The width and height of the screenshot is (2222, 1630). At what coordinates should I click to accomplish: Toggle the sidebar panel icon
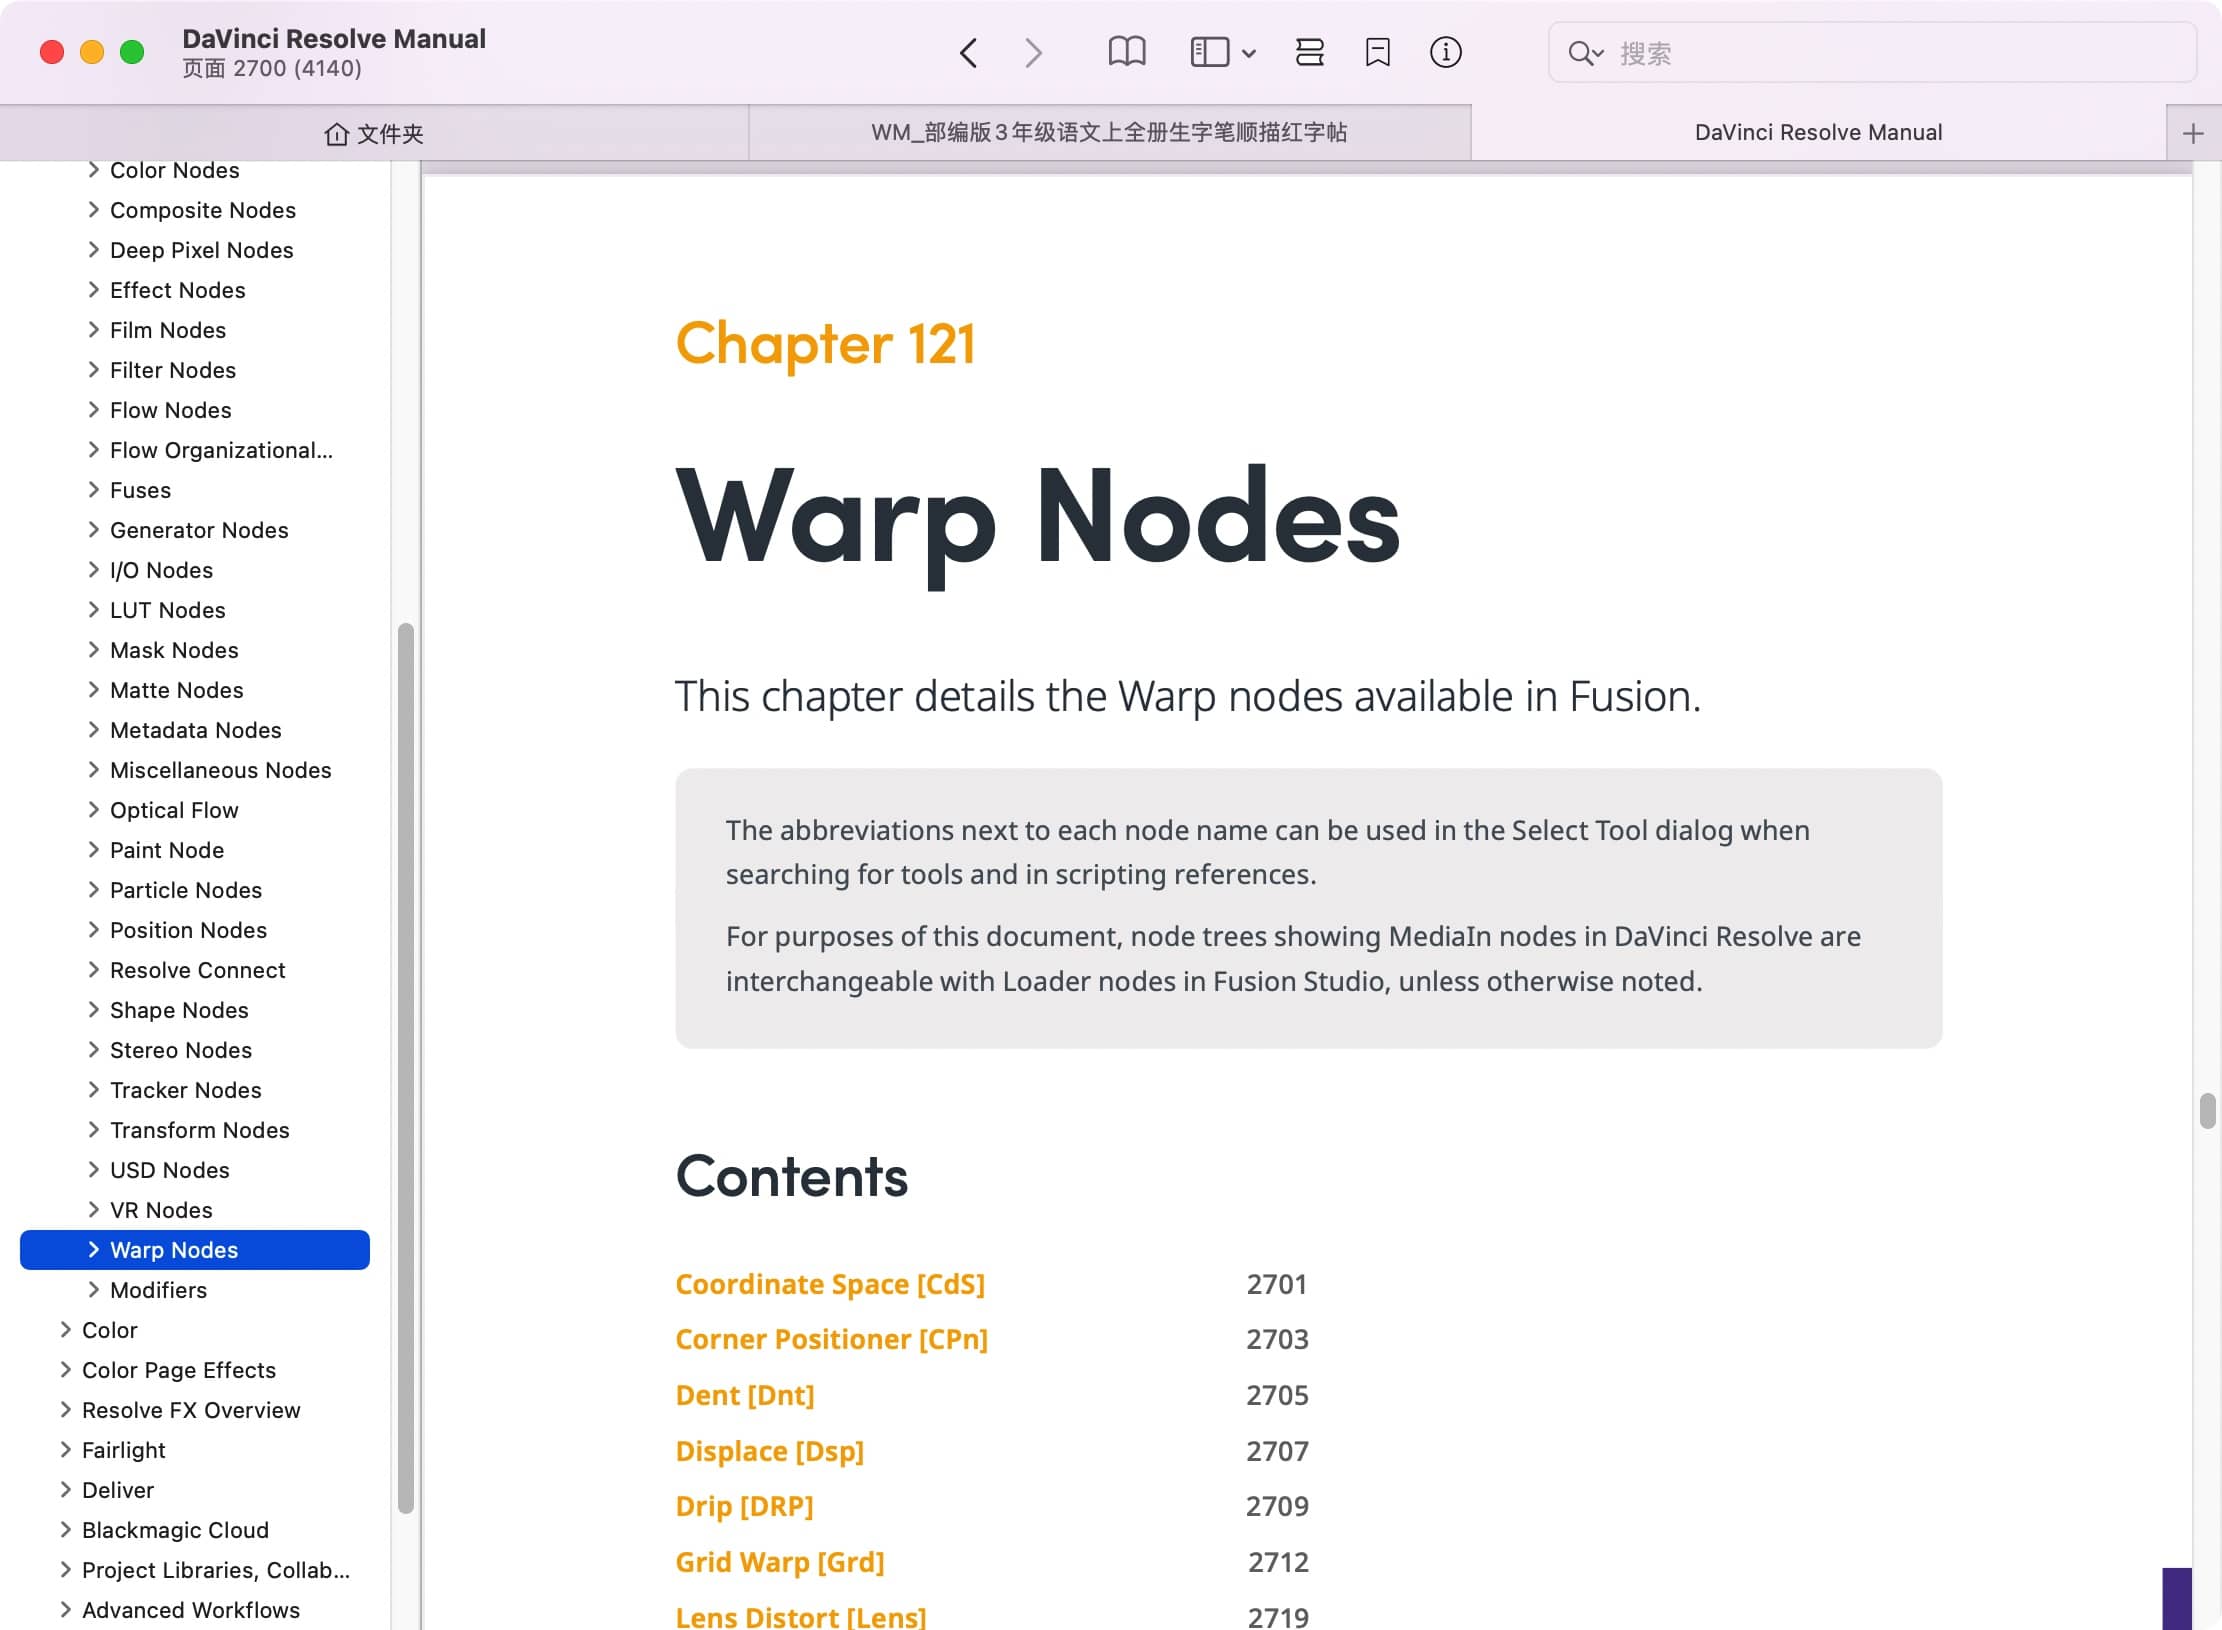click(x=1210, y=52)
